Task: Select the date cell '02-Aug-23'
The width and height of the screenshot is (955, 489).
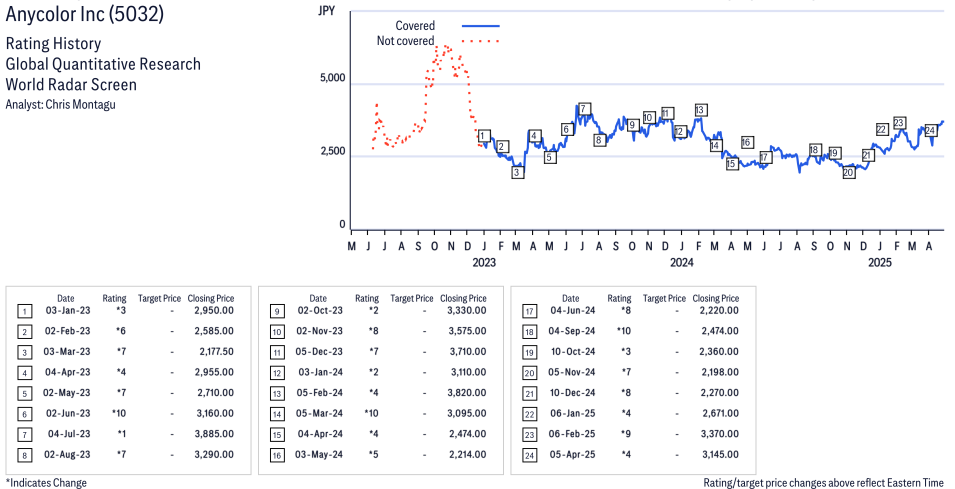Action: (67, 454)
